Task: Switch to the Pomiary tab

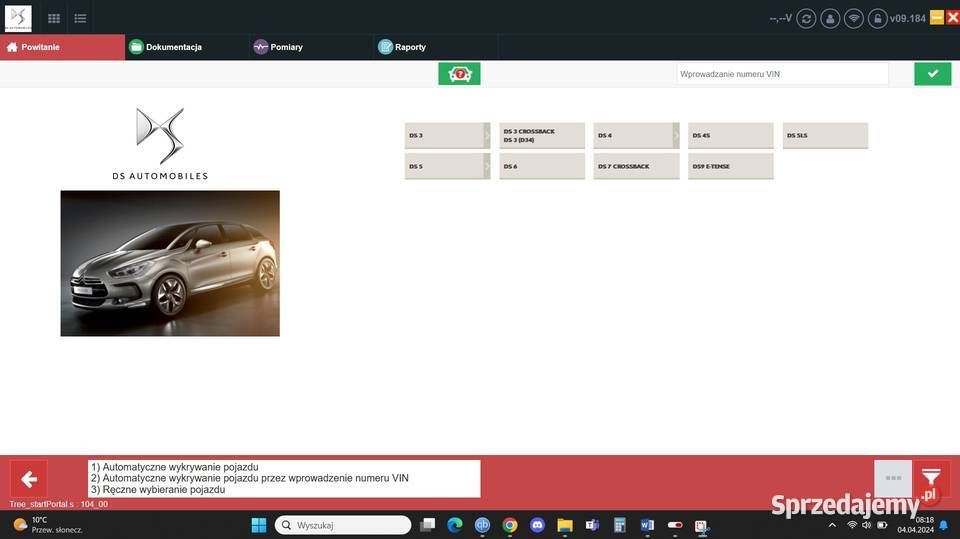Action: pos(311,47)
